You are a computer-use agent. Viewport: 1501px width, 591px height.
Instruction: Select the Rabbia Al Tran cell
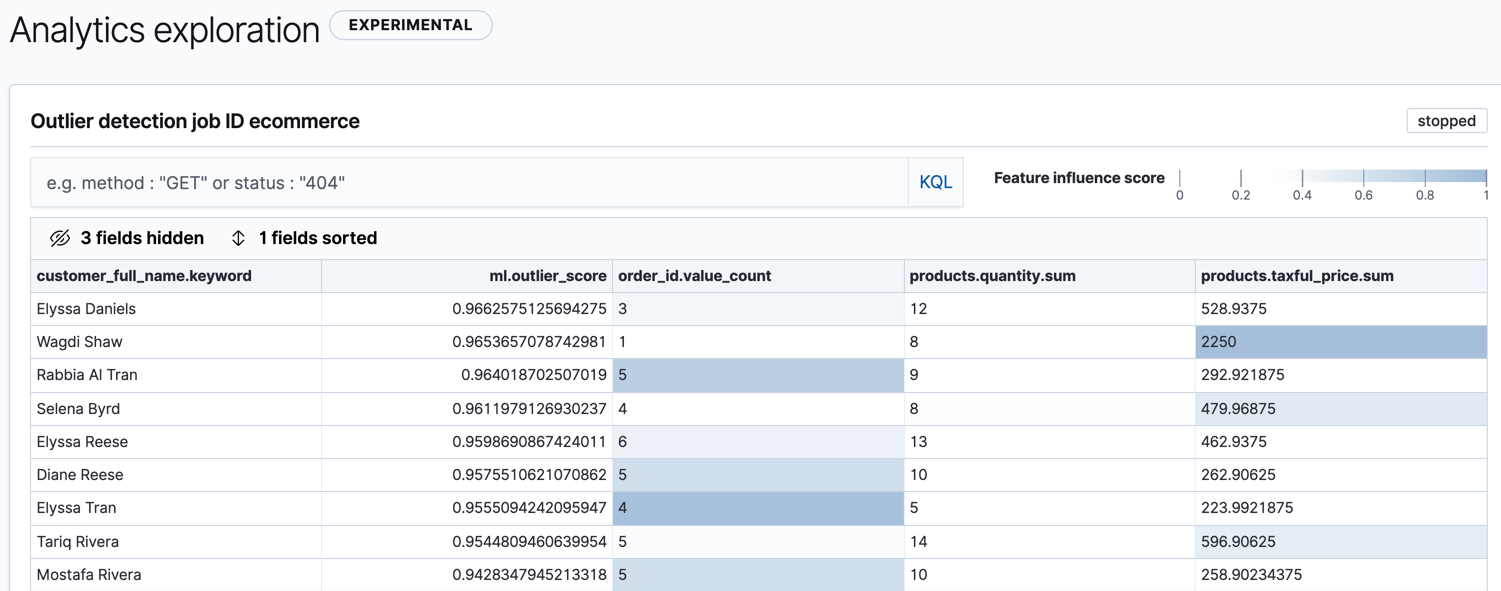point(176,375)
